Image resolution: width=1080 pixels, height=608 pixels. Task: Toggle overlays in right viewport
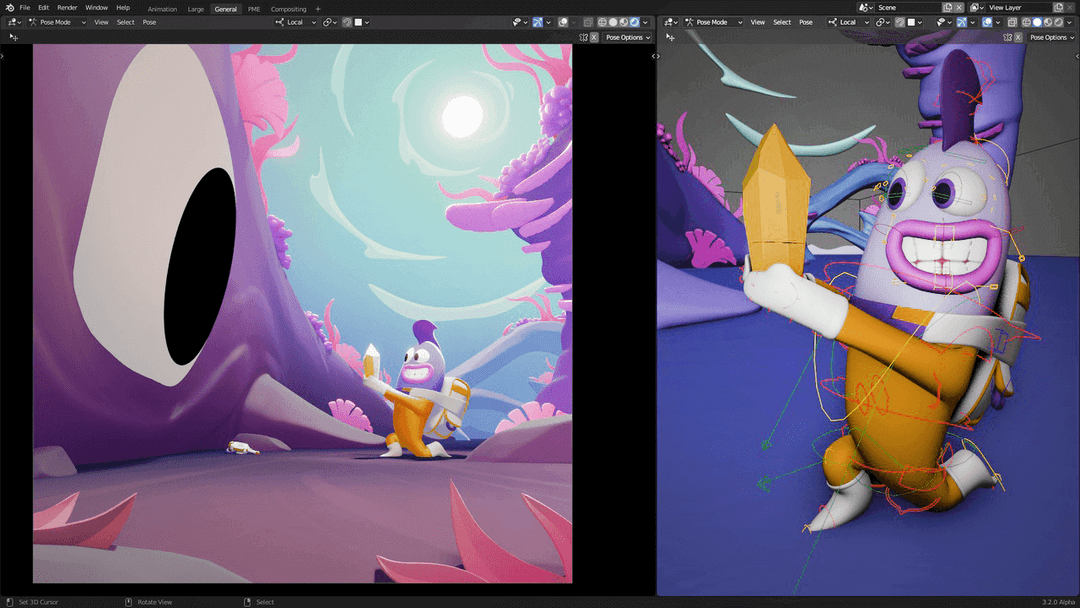click(x=987, y=22)
